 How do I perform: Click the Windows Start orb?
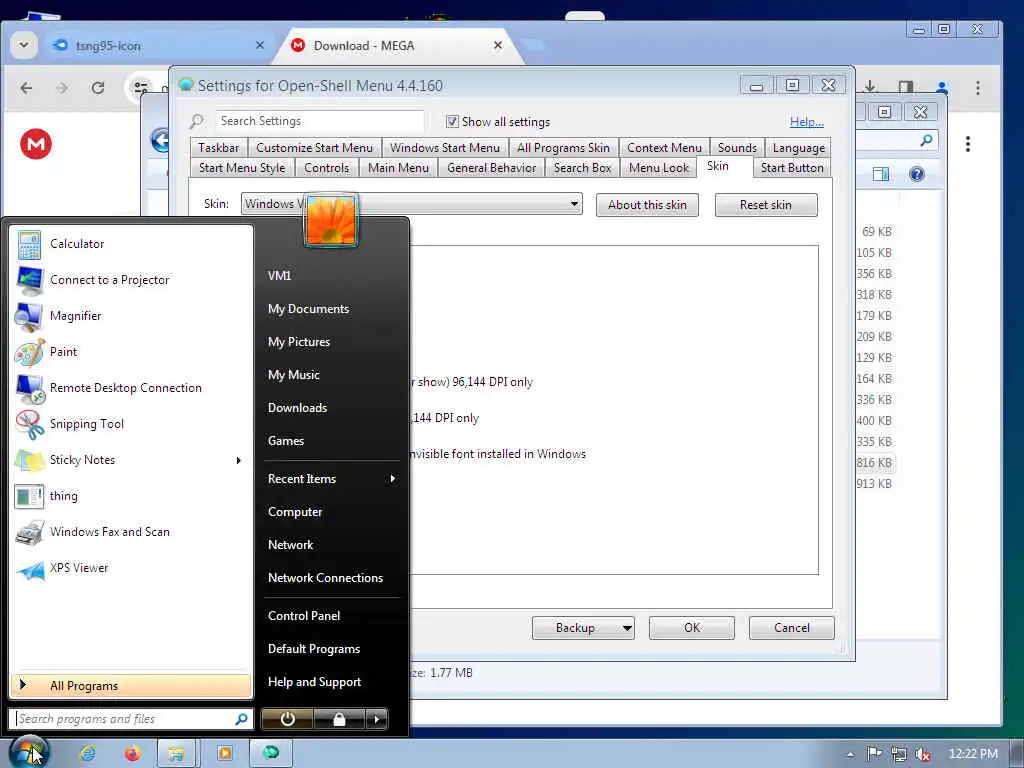click(29, 752)
